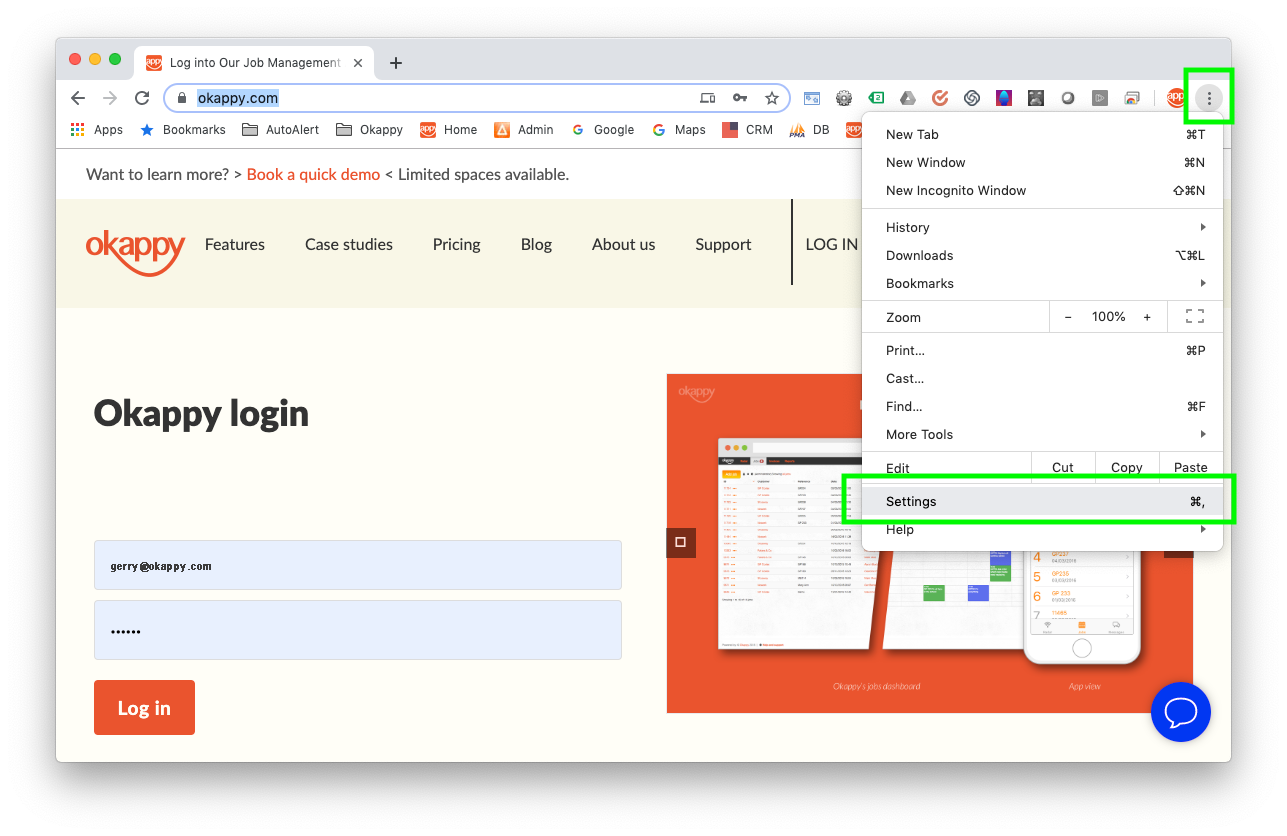This screenshot has width=1287, height=836.
Task: Open Settings from the Chrome menu
Action: pos(1043,502)
